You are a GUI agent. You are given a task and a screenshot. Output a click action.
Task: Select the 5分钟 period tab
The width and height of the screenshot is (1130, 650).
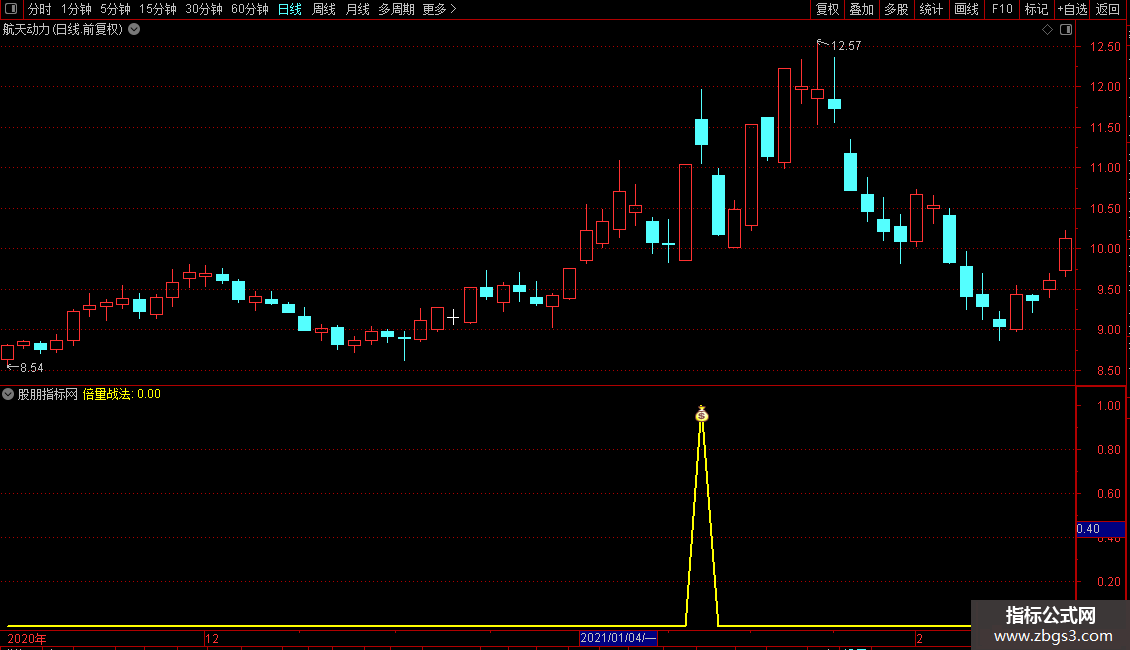[115, 9]
